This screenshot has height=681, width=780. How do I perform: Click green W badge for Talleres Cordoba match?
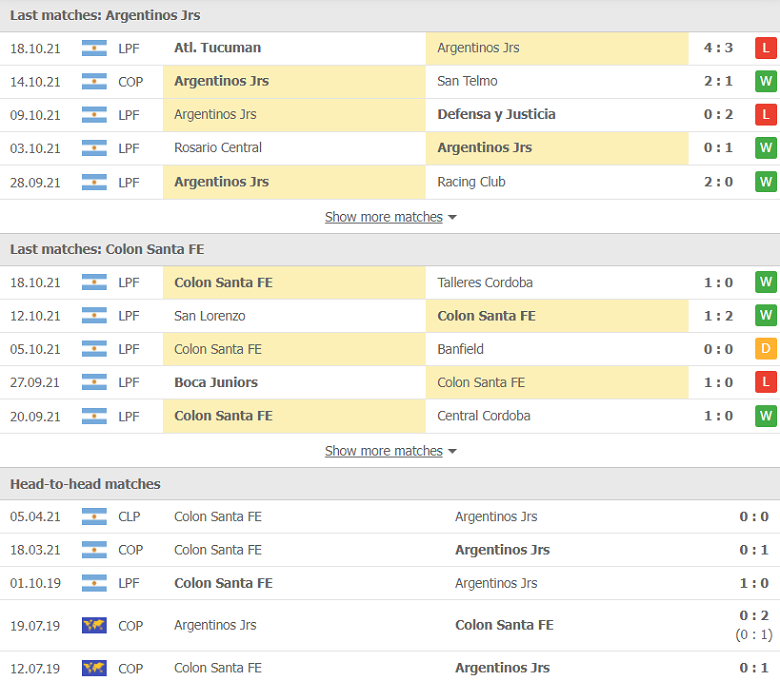pyautogui.click(x=766, y=283)
